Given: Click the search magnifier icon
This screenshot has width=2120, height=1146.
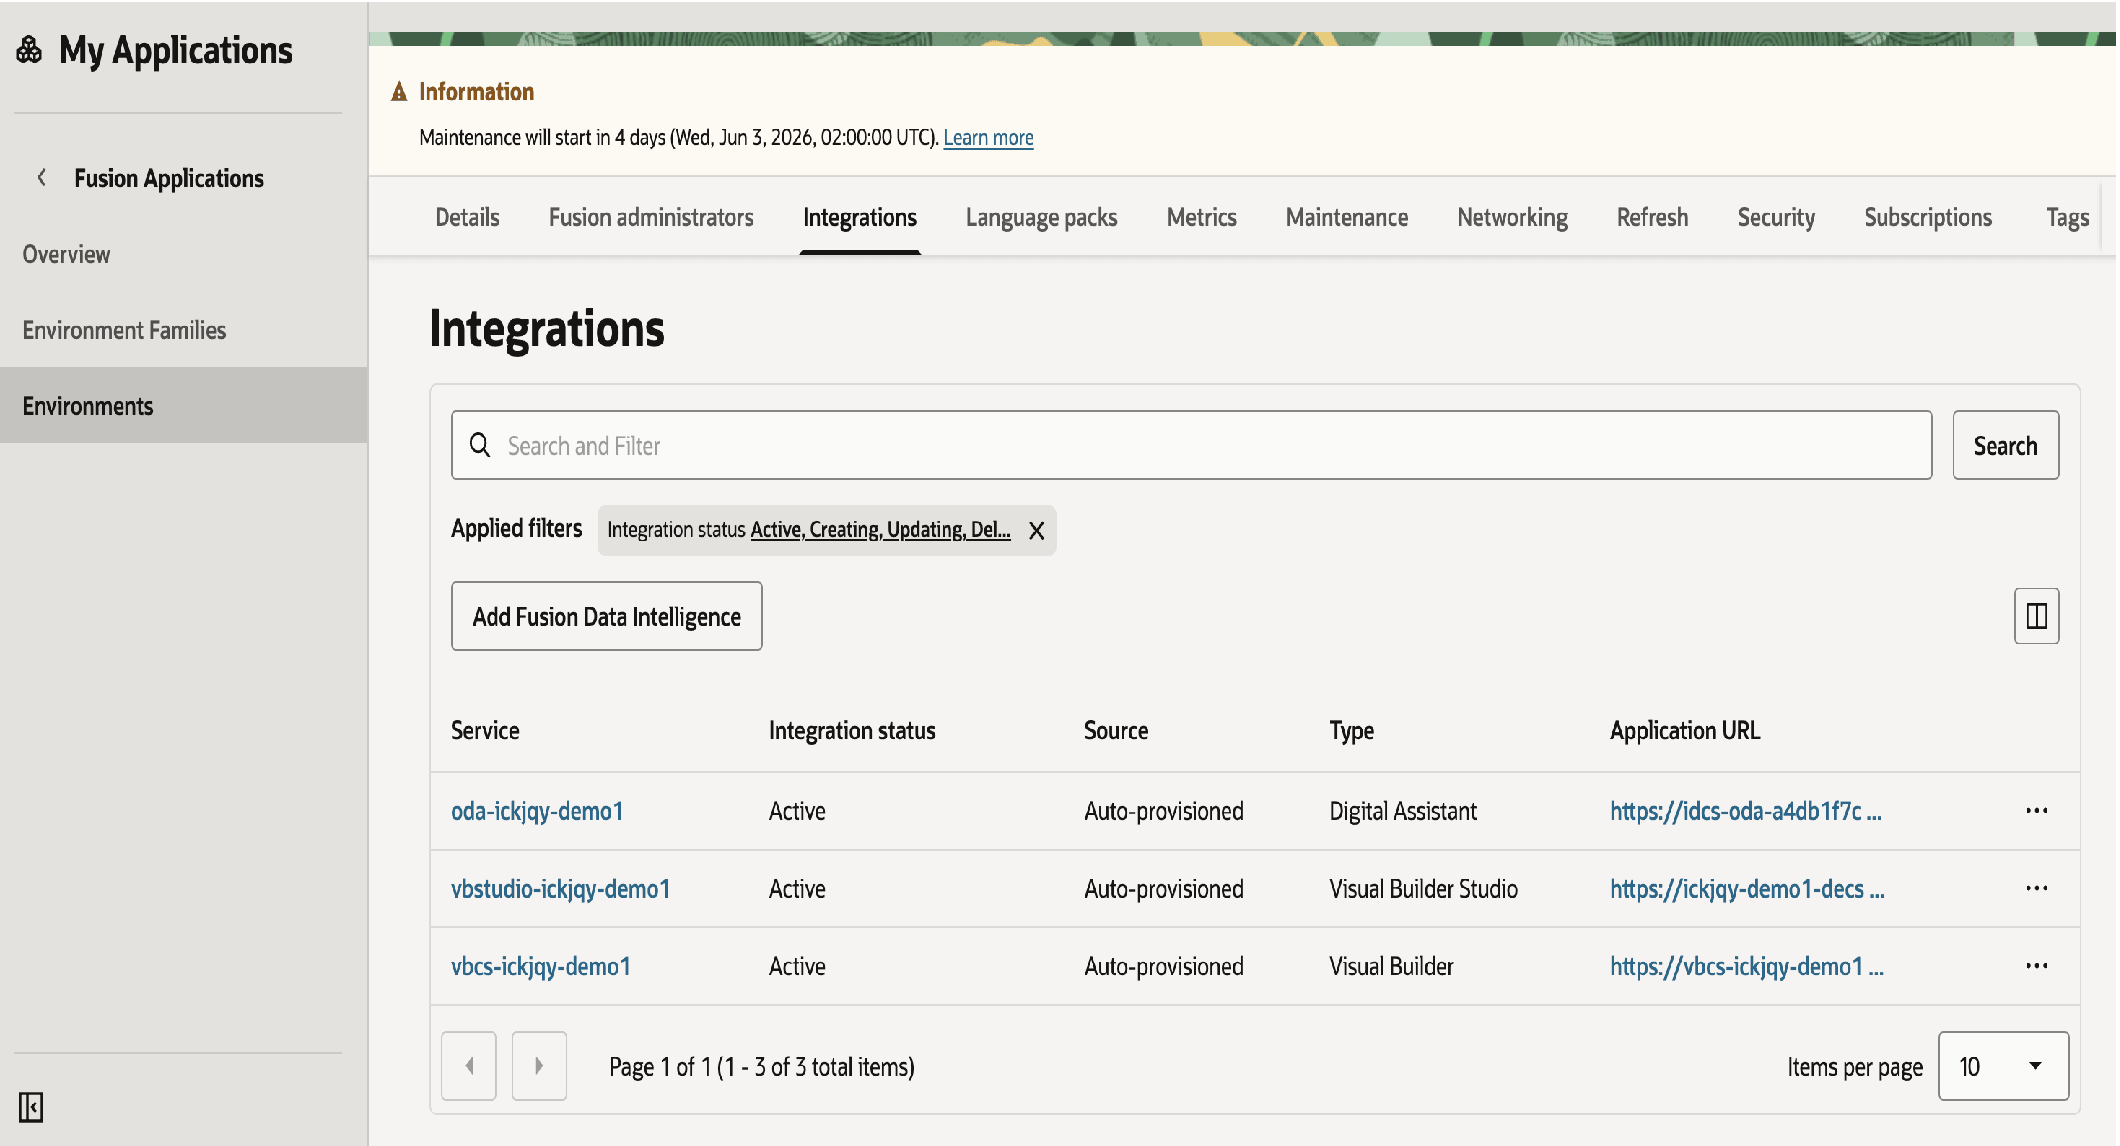Looking at the screenshot, I should tap(480, 445).
